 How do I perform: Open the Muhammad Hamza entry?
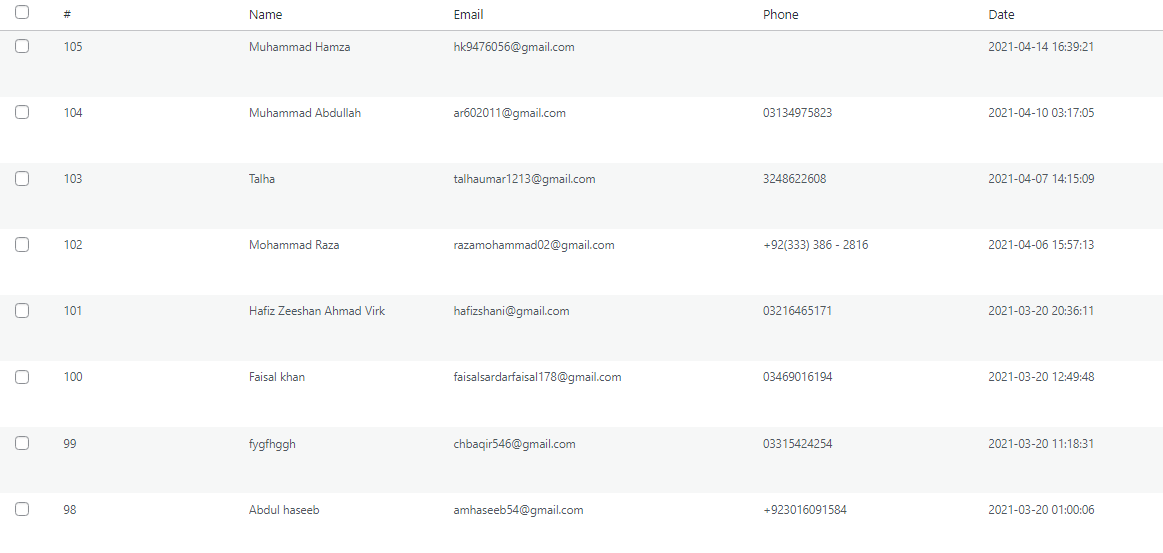(299, 47)
